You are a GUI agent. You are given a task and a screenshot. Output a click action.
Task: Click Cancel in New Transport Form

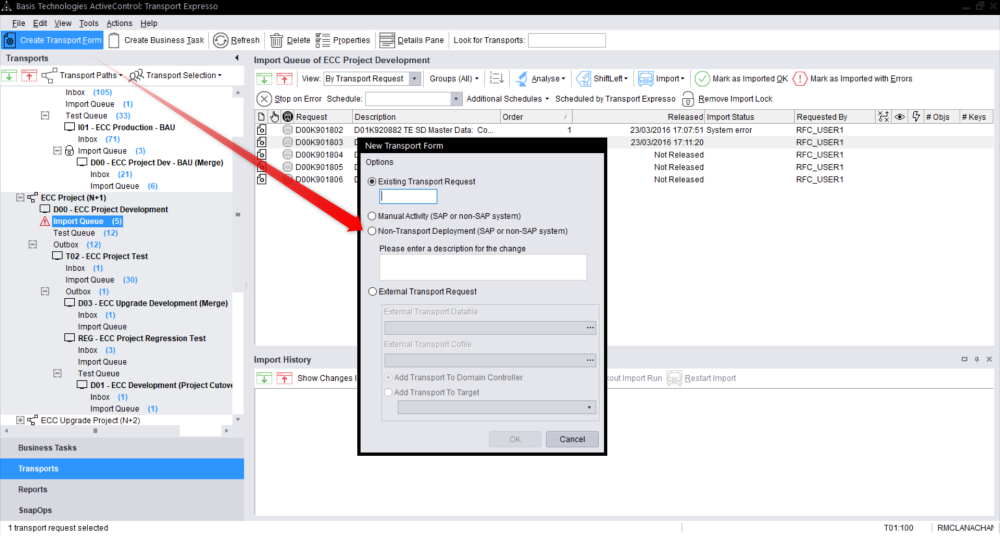click(x=572, y=439)
